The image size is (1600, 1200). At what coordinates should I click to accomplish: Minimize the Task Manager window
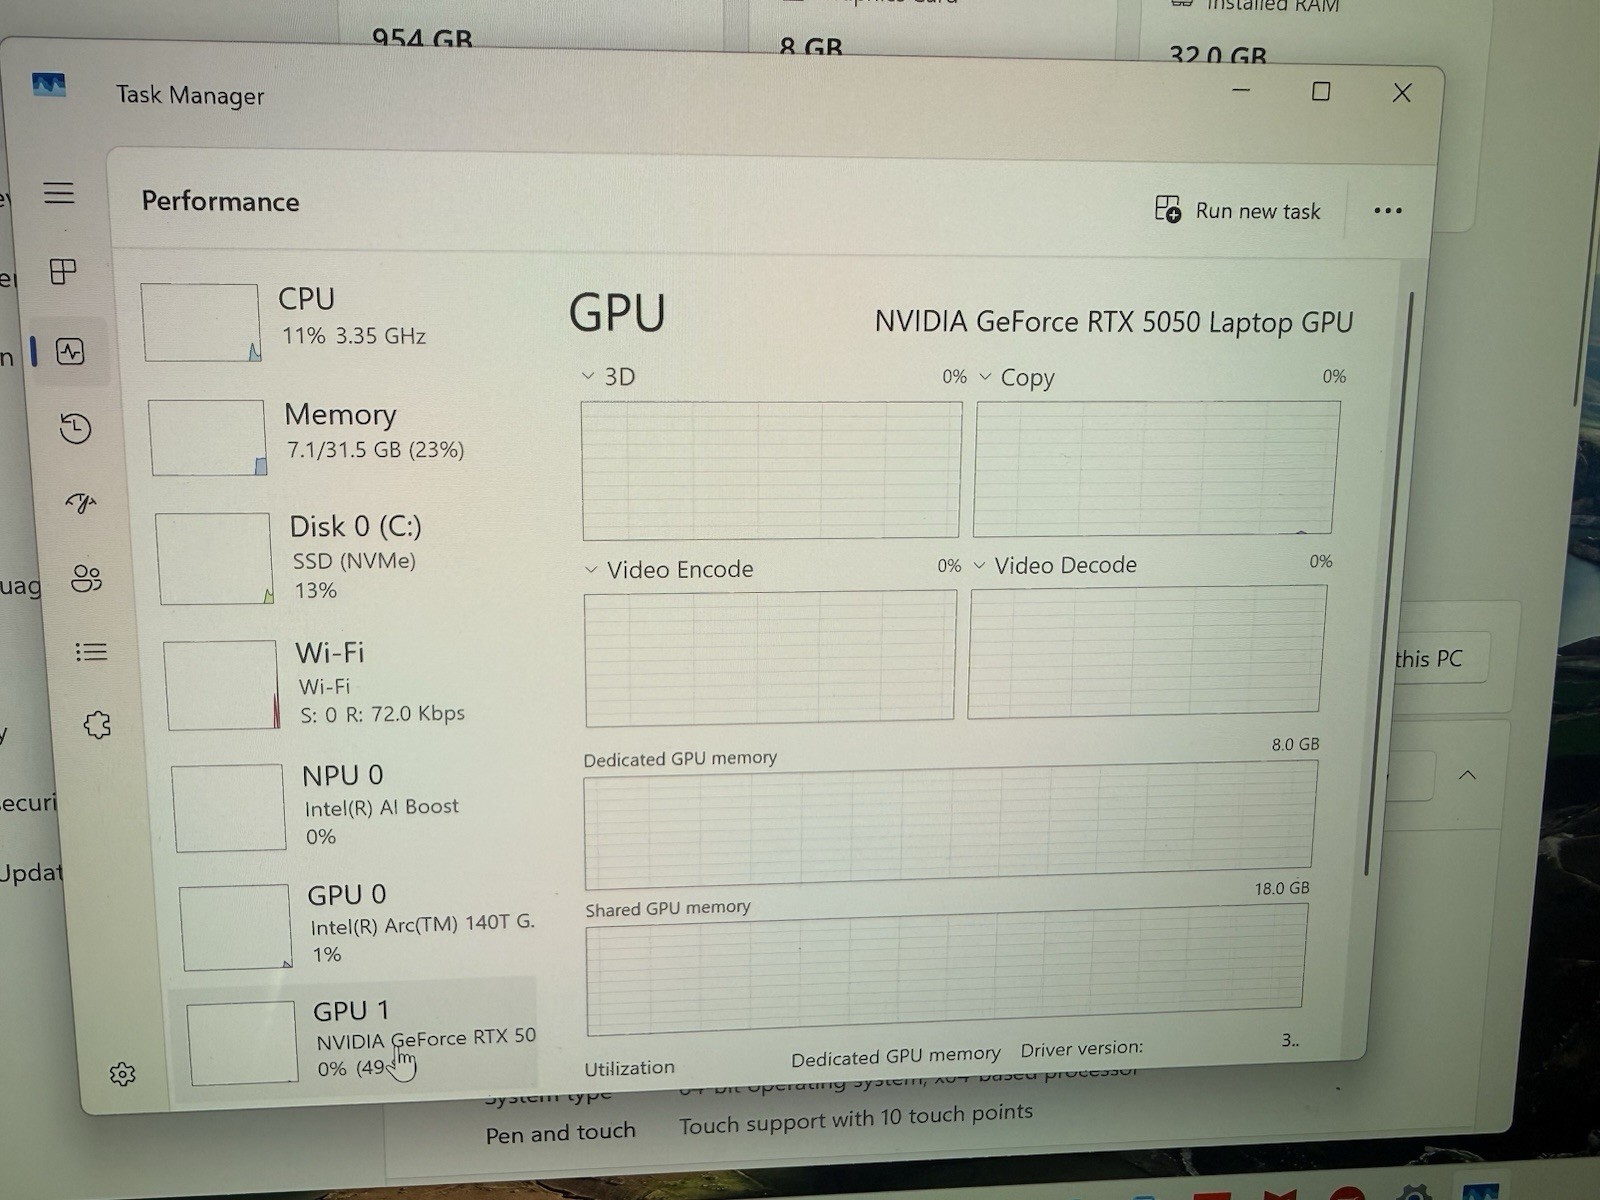pos(1241,90)
